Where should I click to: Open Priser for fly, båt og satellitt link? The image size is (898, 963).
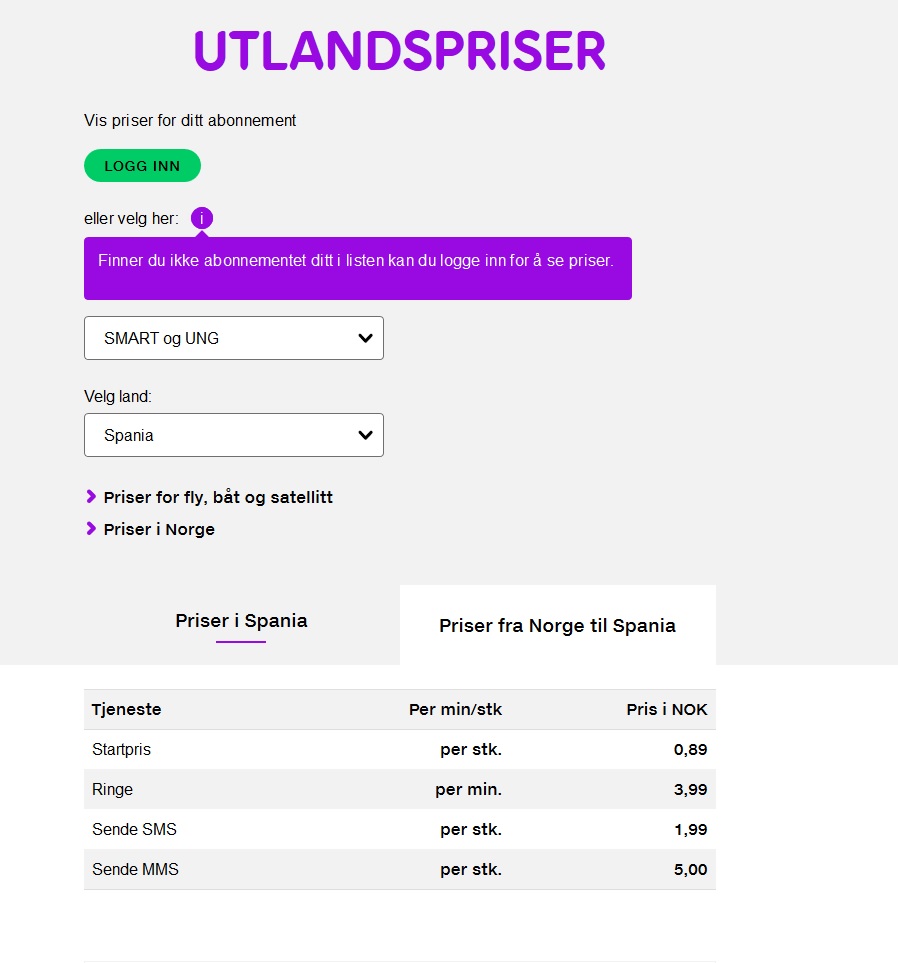[x=218, y=497]
